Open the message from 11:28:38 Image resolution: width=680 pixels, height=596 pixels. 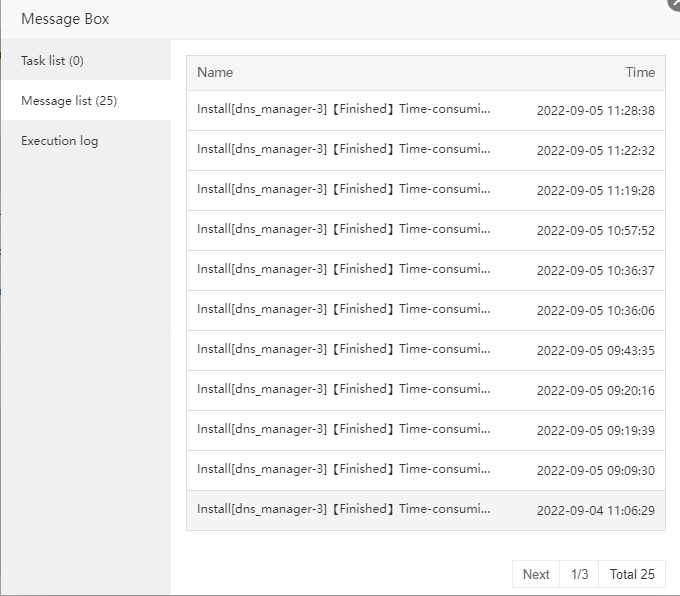(344, 110)
